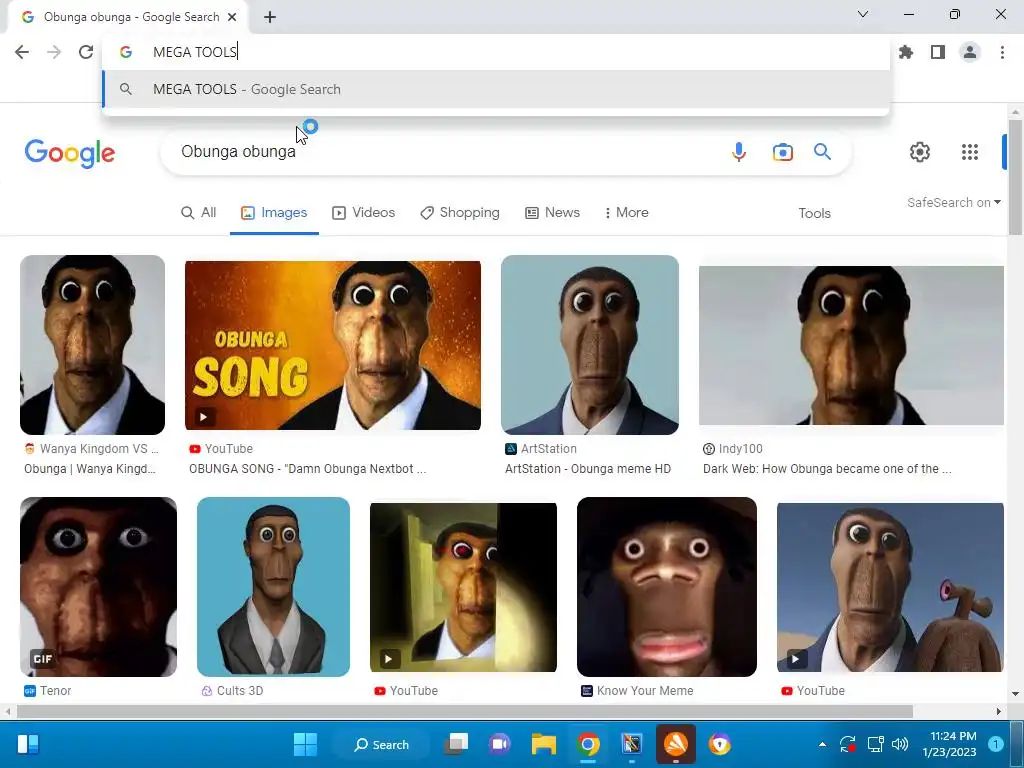The width and height of the screenshot is (1024, 768).
Task: Open the Chrome side panel icon
Action: (x=938, y=52)
